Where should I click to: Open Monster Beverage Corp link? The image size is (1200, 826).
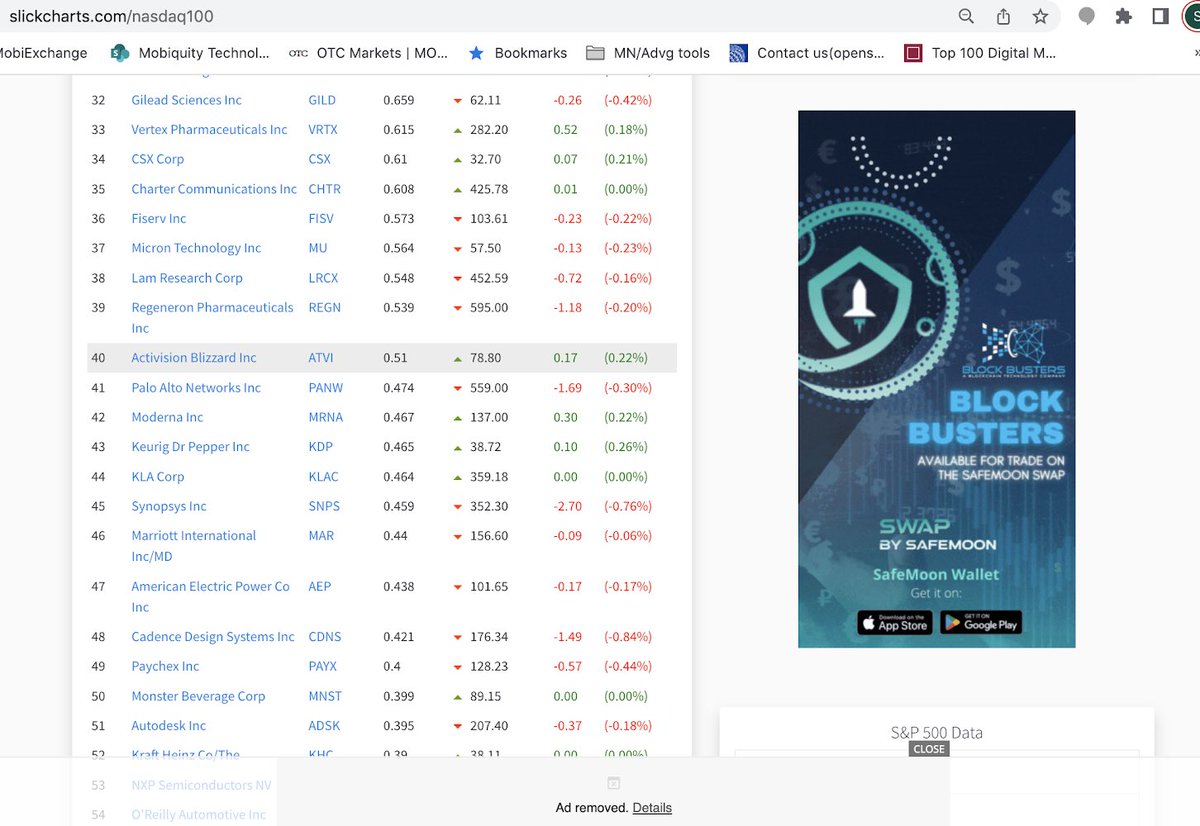[x=198, y=696]
